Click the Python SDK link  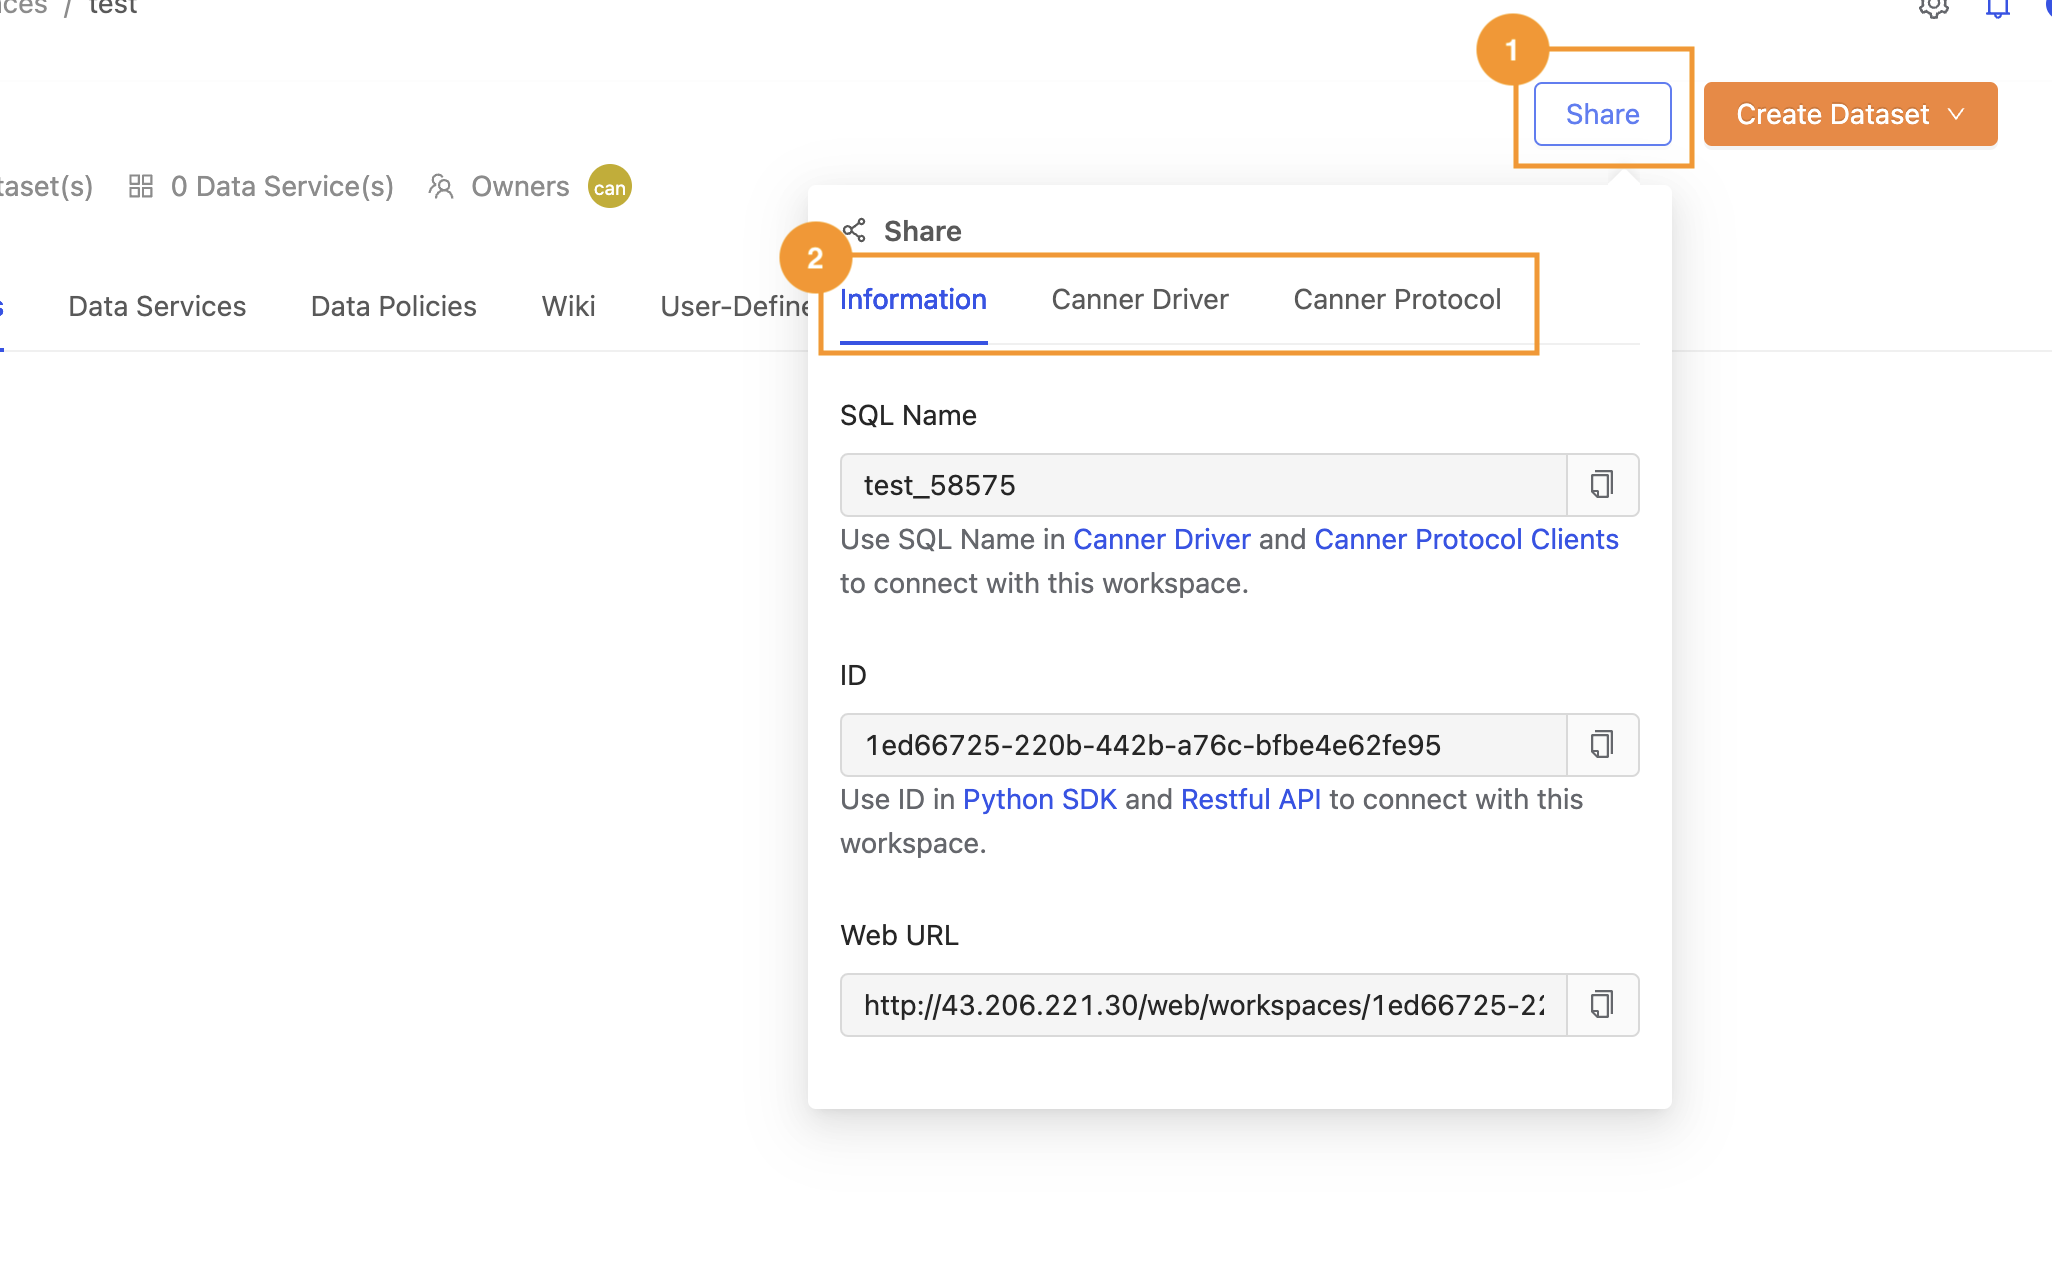[1038, 797]
